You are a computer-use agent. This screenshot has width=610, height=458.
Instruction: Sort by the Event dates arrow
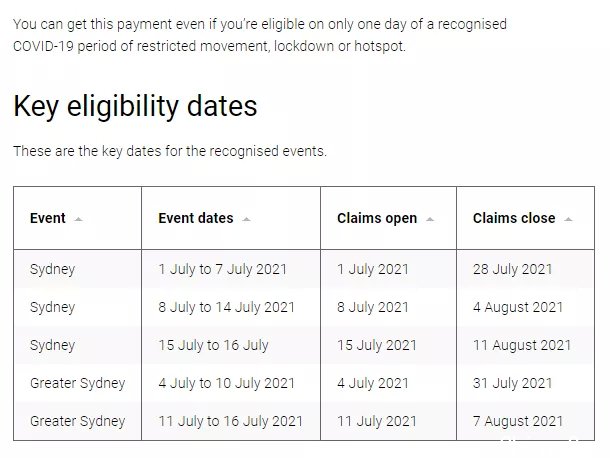click(246, 219)
